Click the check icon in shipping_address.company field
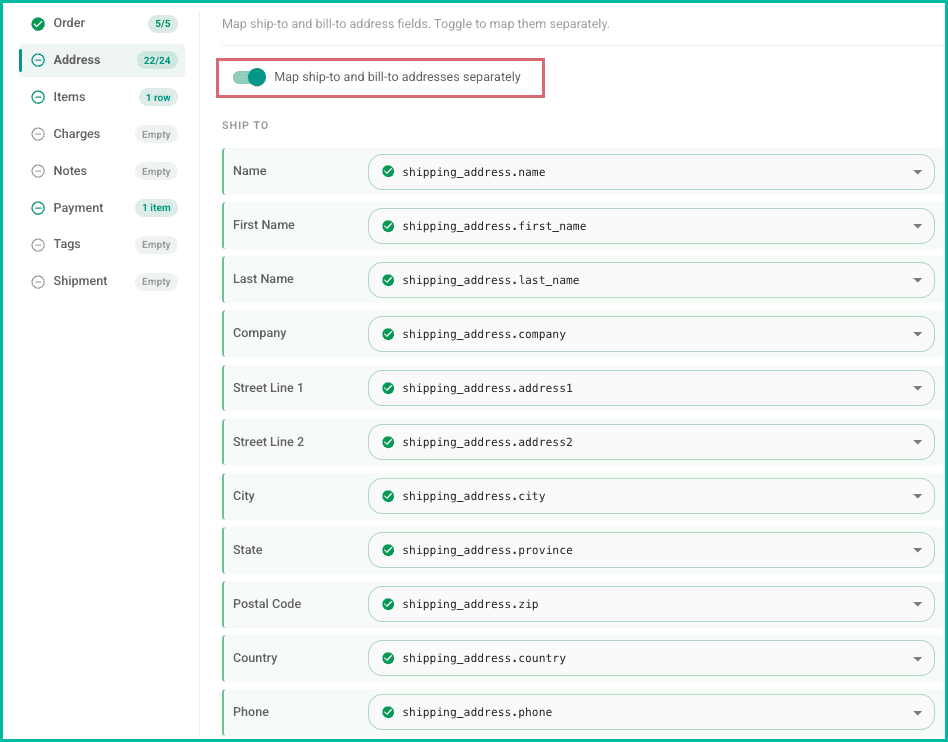 click(388, 334)
